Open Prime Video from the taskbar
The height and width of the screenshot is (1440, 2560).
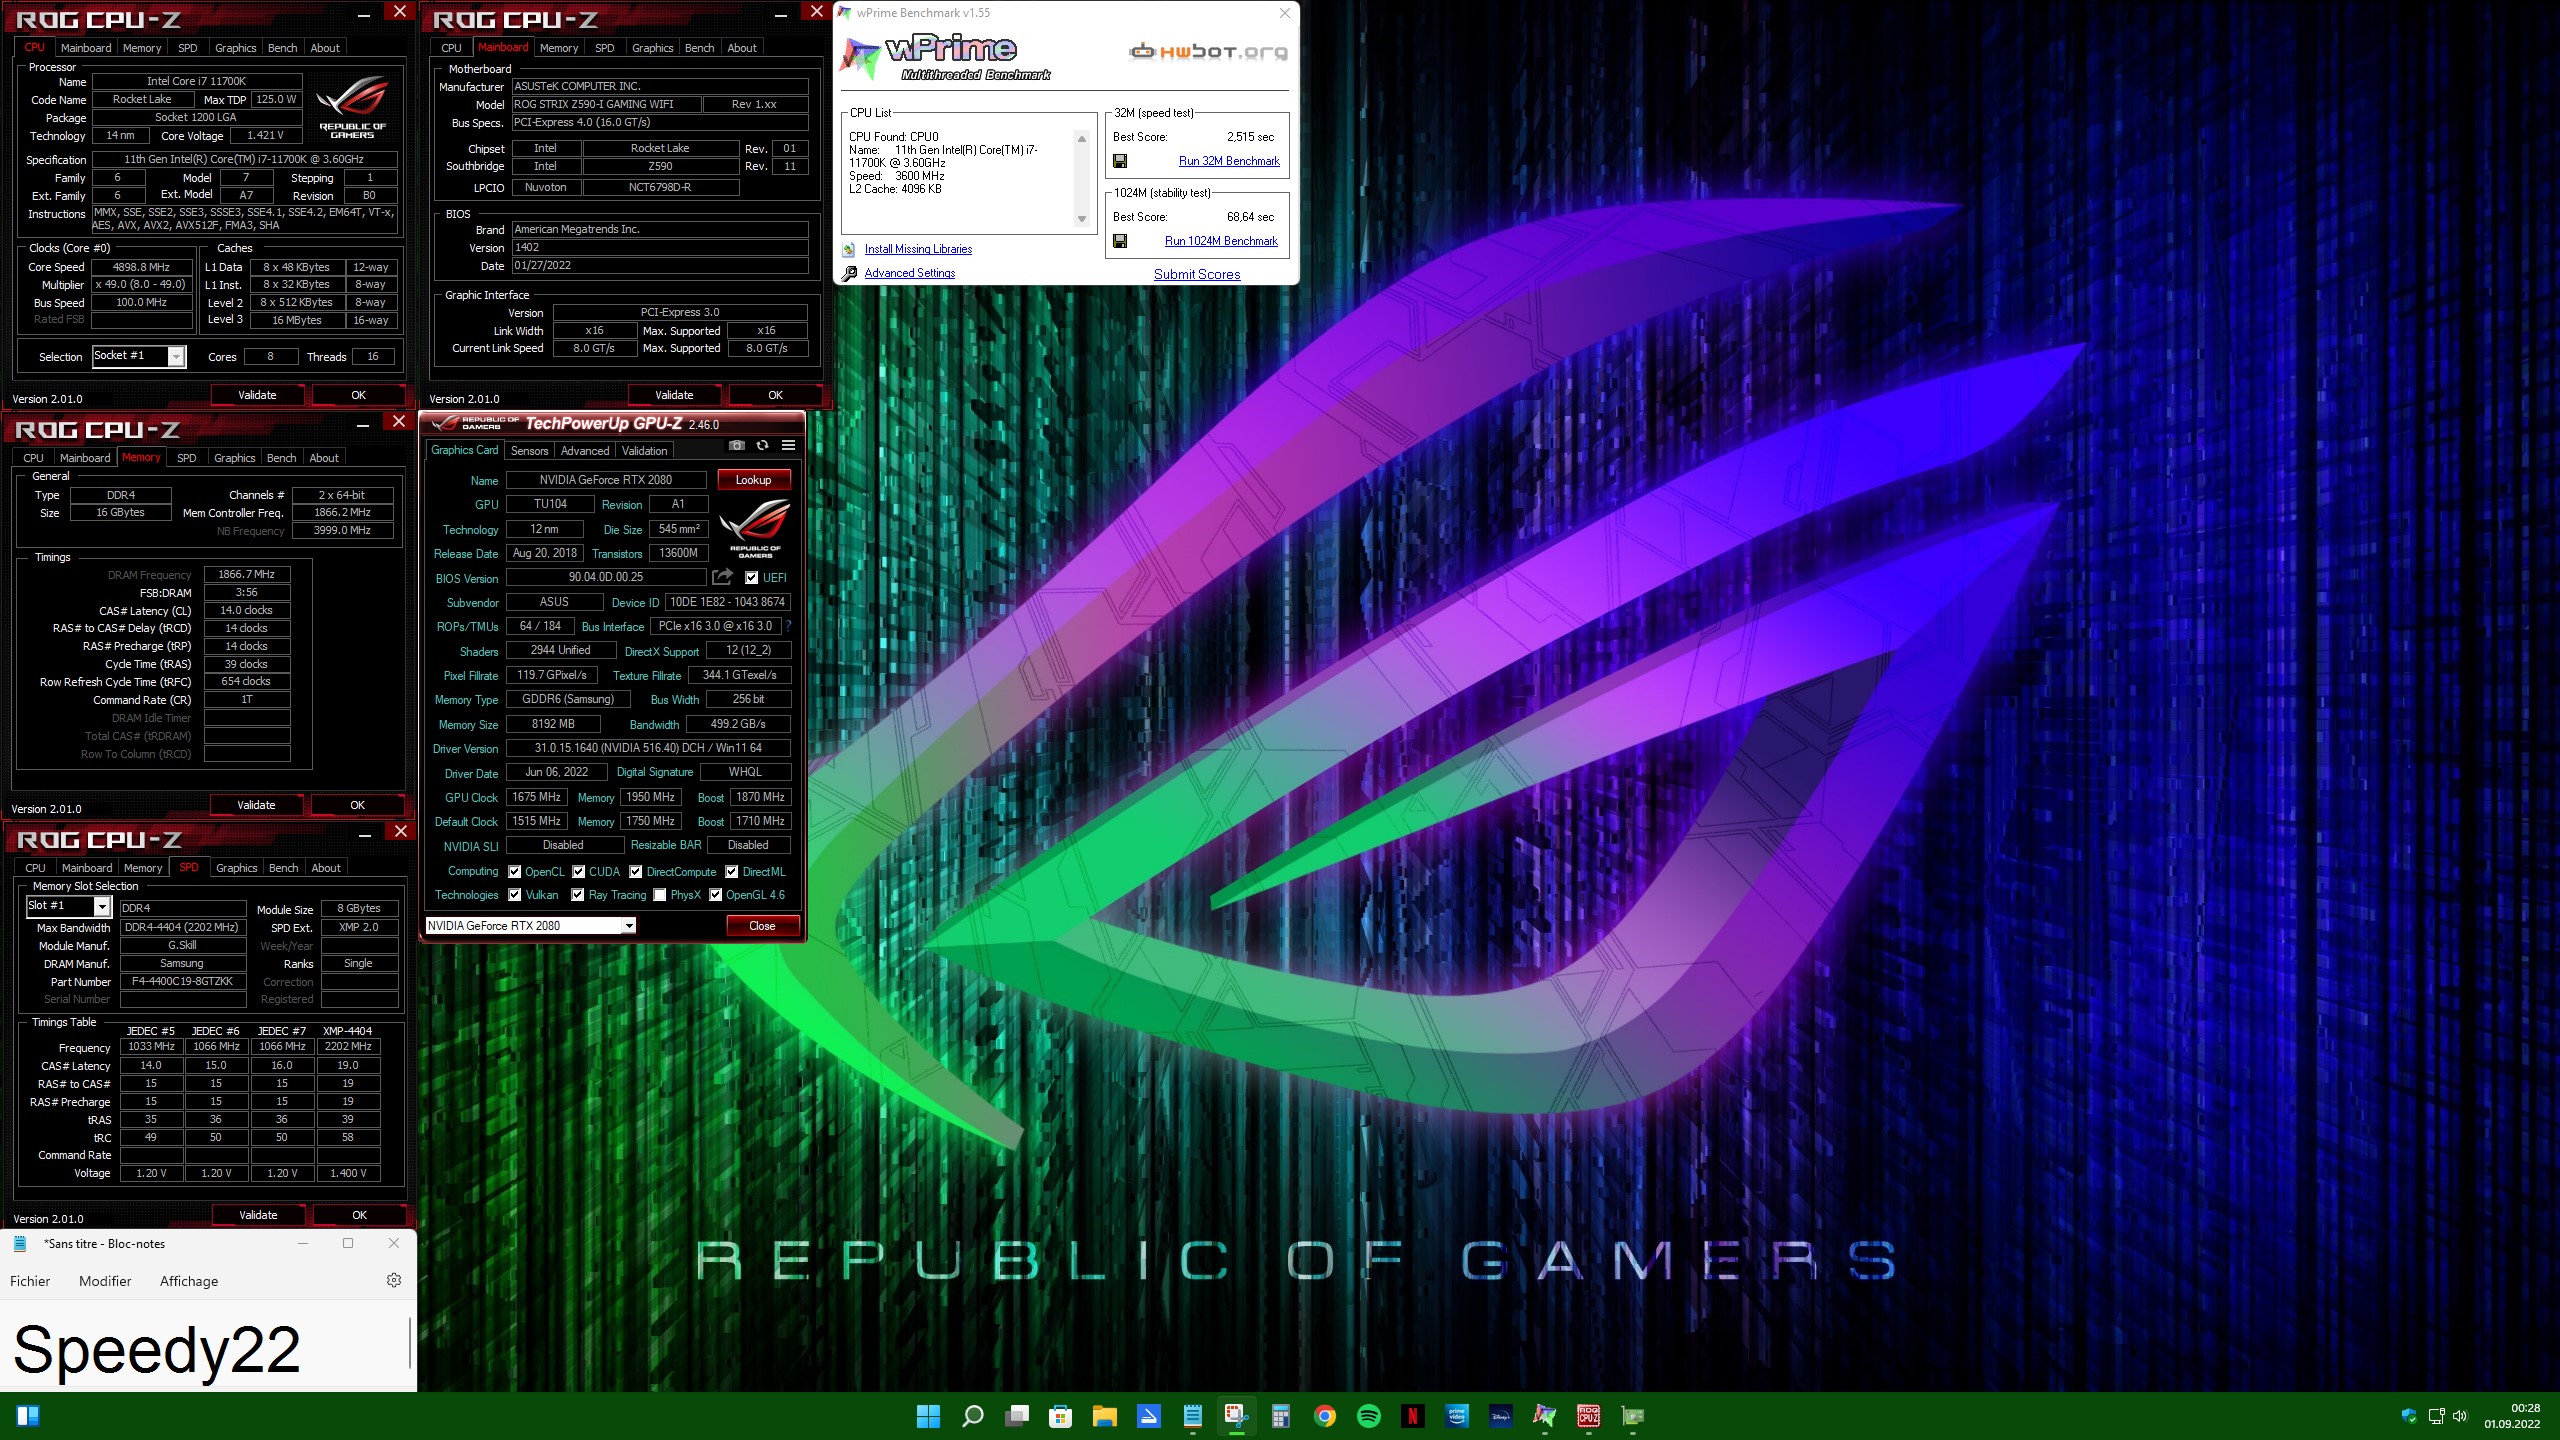coord(1457,1416)
